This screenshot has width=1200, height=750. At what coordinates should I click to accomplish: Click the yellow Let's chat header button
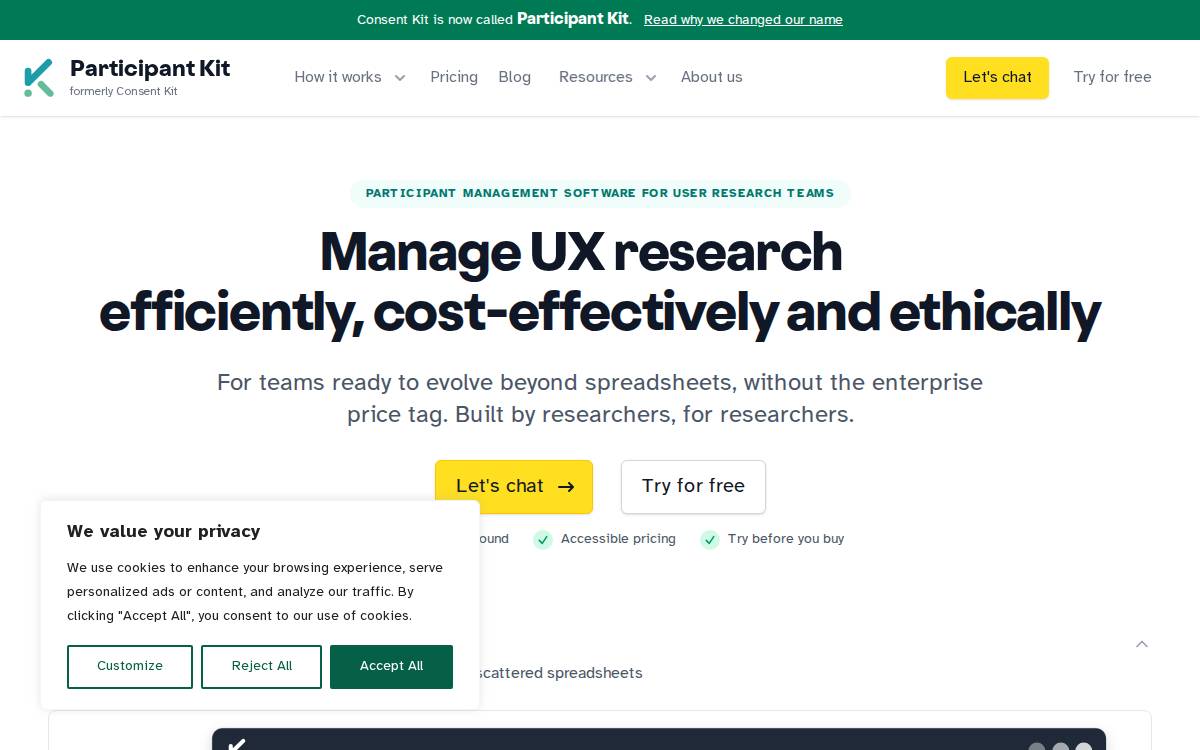pos(997,78)
